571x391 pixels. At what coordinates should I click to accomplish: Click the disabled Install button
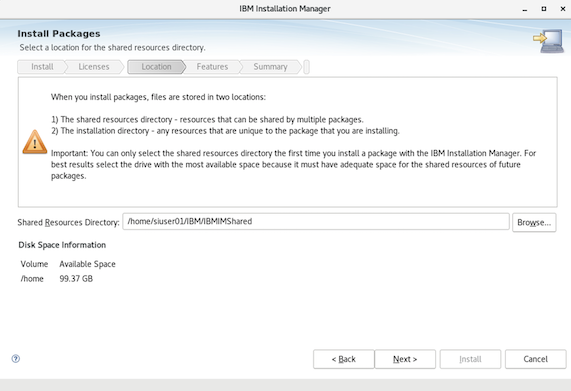point(470,359)
